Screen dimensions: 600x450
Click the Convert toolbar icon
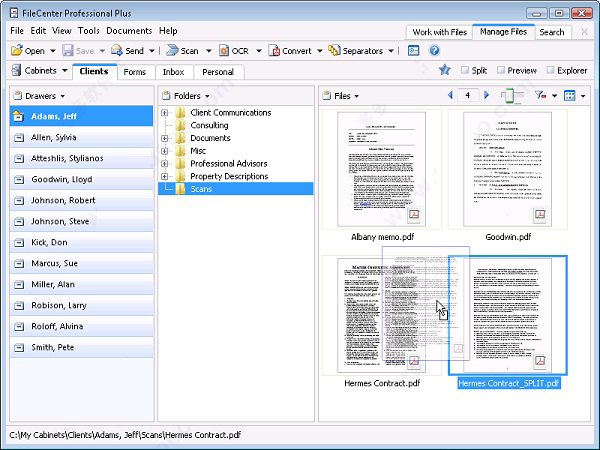273,51
